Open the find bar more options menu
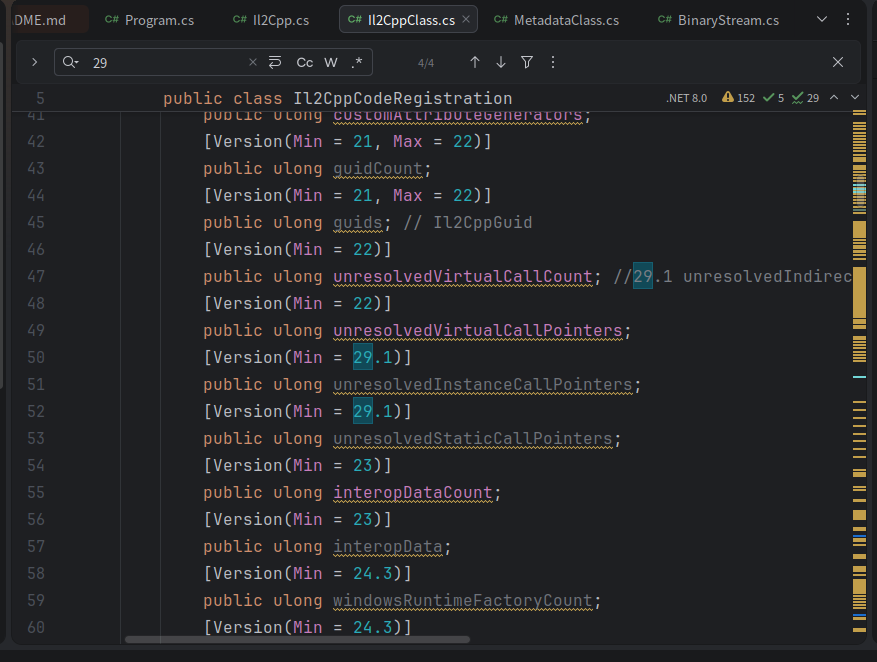 click(553, 62)
